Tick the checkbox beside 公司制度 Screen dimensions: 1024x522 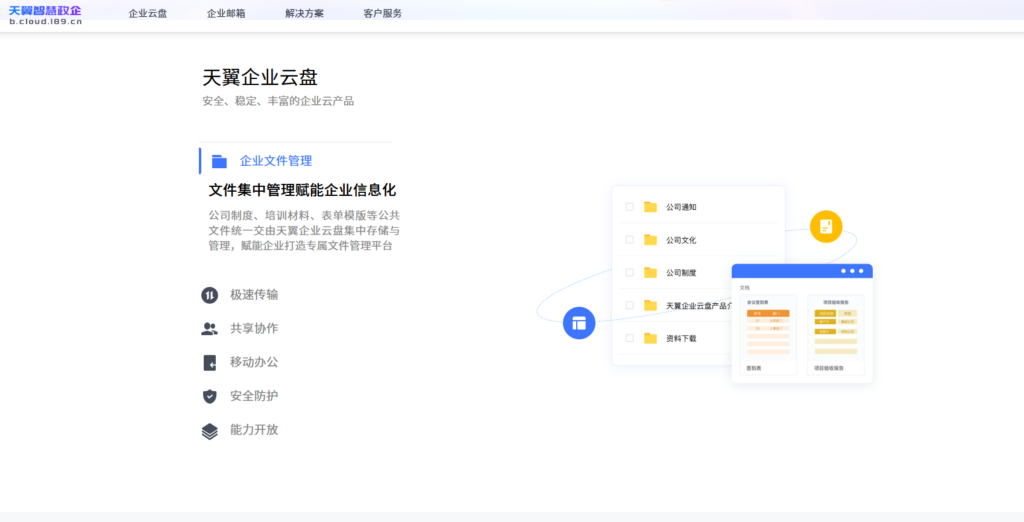click(x=630, y=272)
